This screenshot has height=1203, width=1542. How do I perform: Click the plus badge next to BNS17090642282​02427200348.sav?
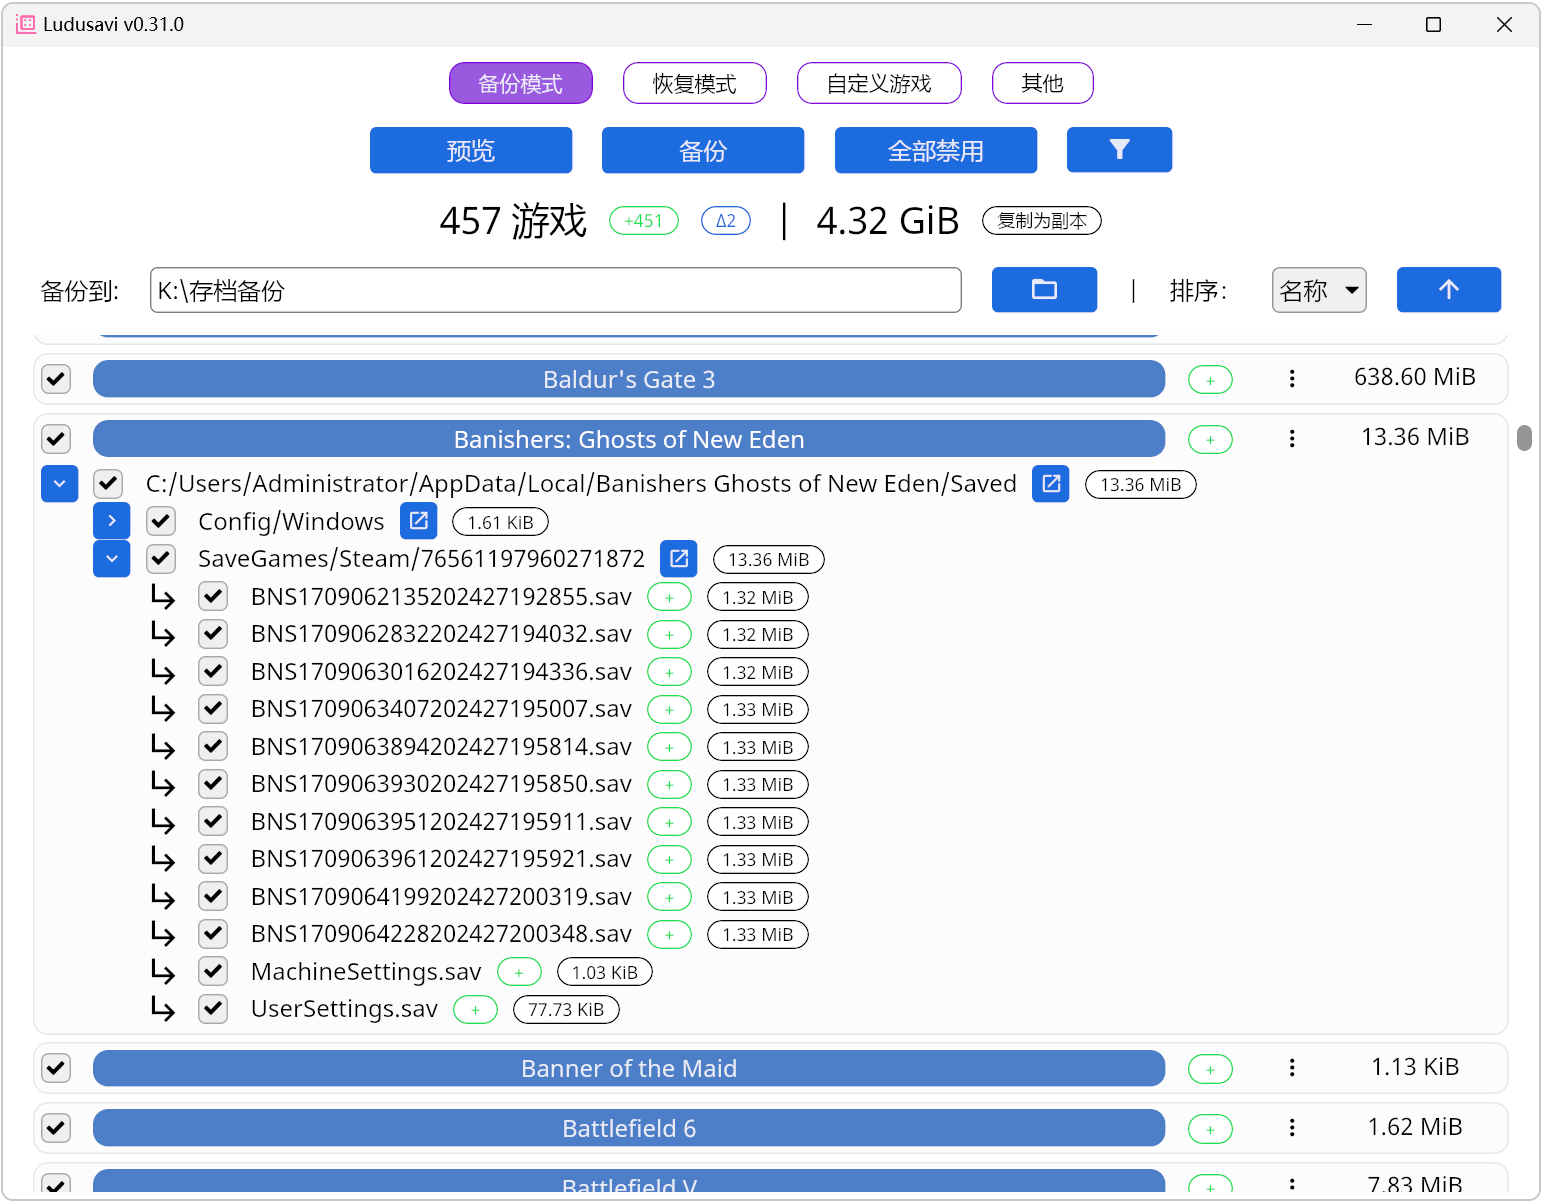point(669,935)
